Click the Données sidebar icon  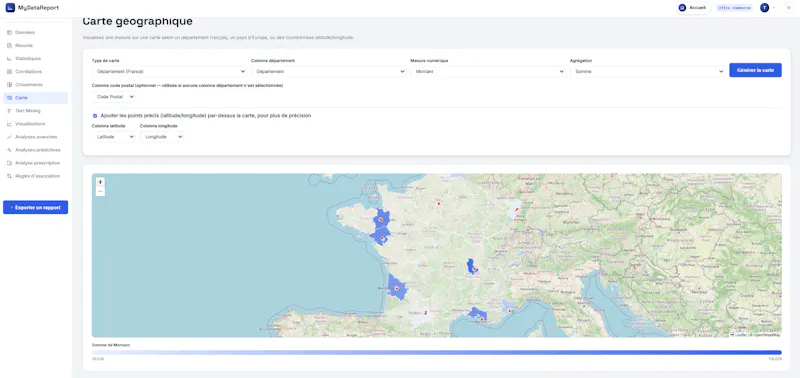(x=9, y=33)
